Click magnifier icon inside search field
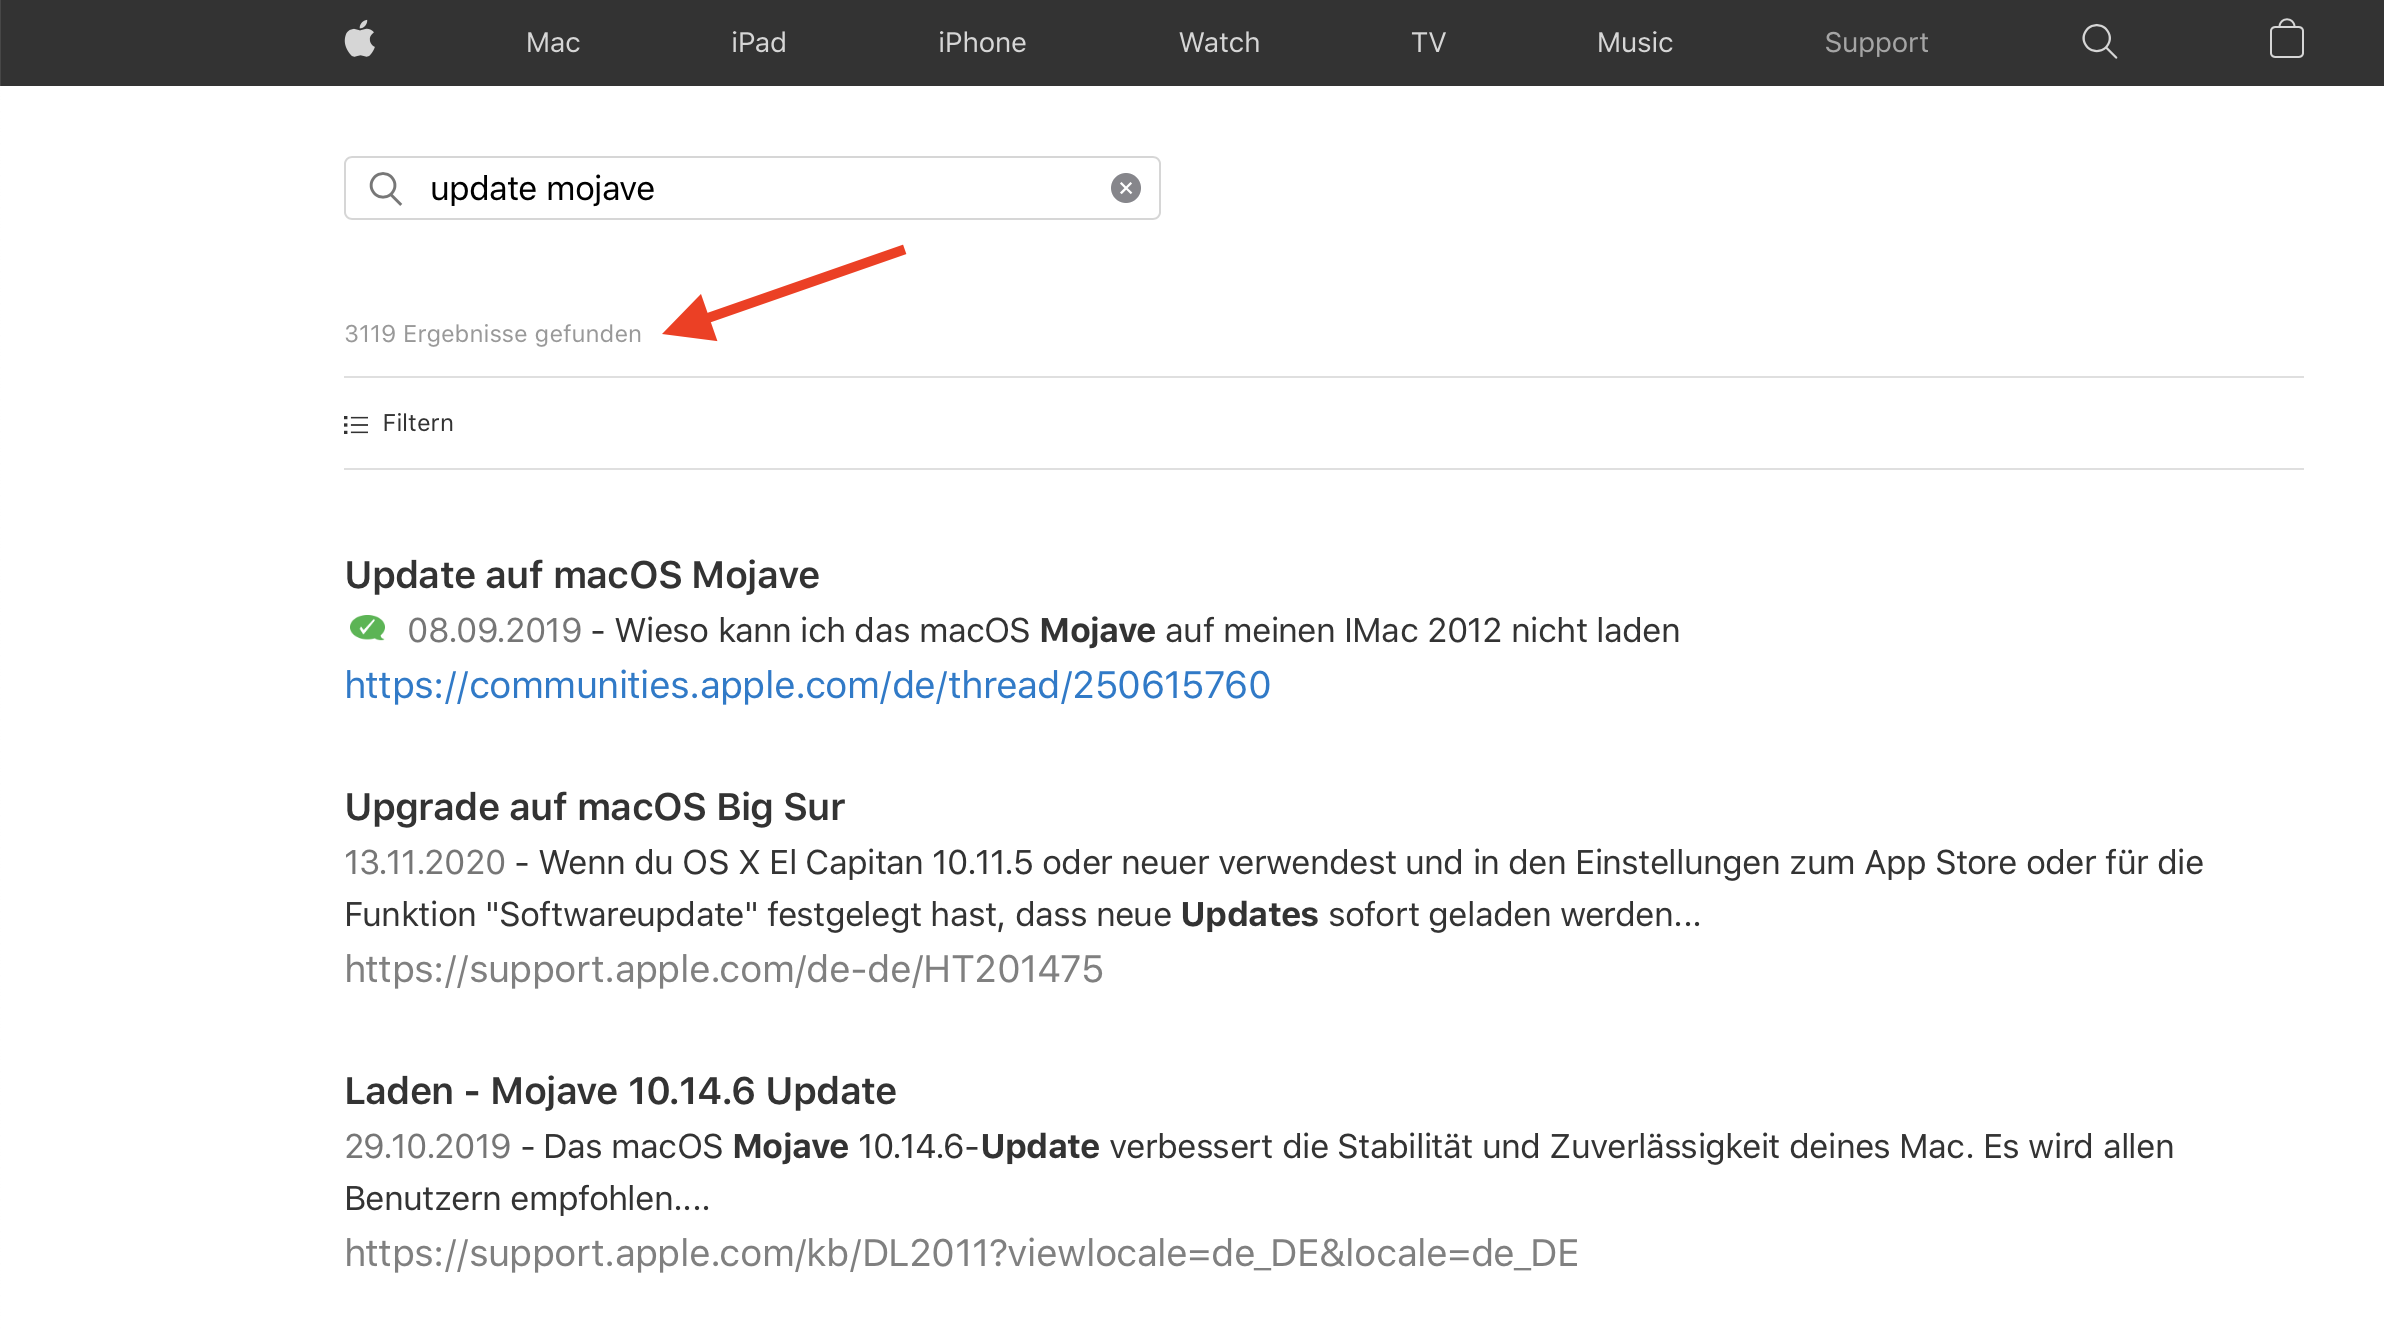The image size is (2384, 1332). pos(385,188)
